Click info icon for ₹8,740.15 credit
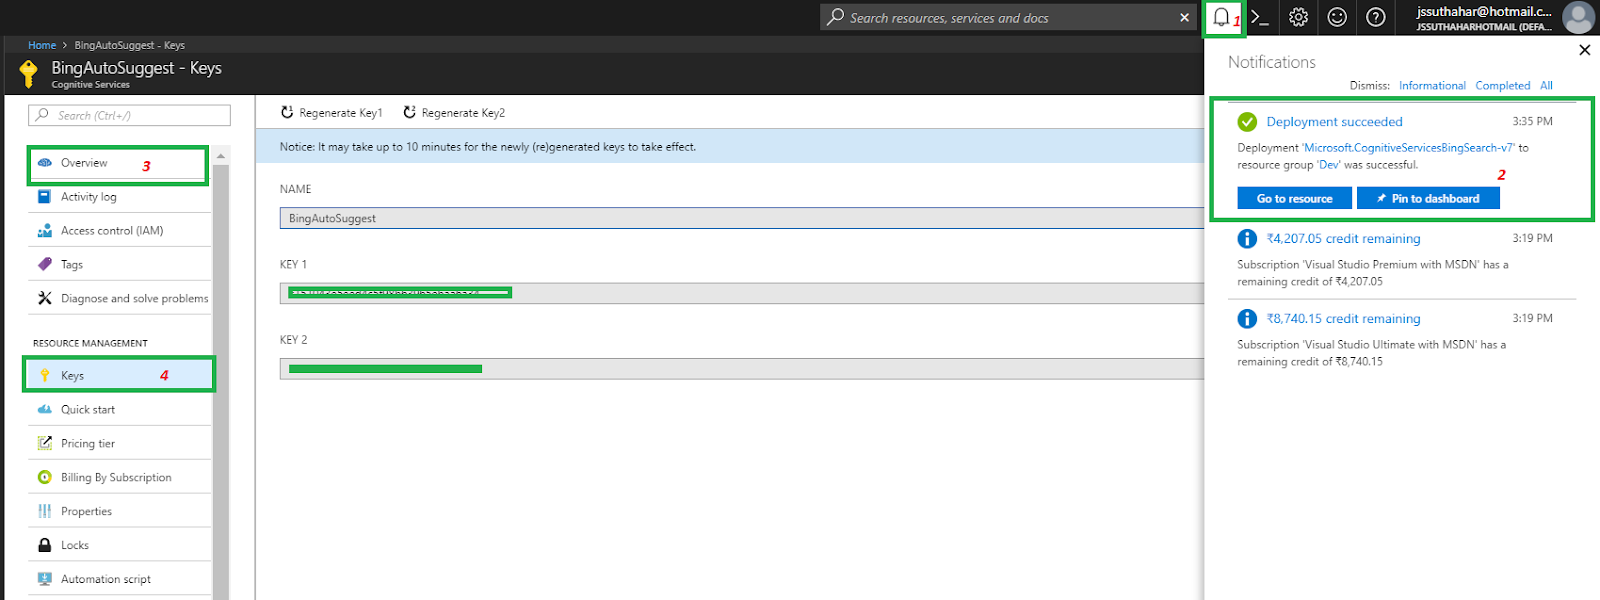Image resolution: width=1600 pixels, height=600 pixels. pos(1247,319)
